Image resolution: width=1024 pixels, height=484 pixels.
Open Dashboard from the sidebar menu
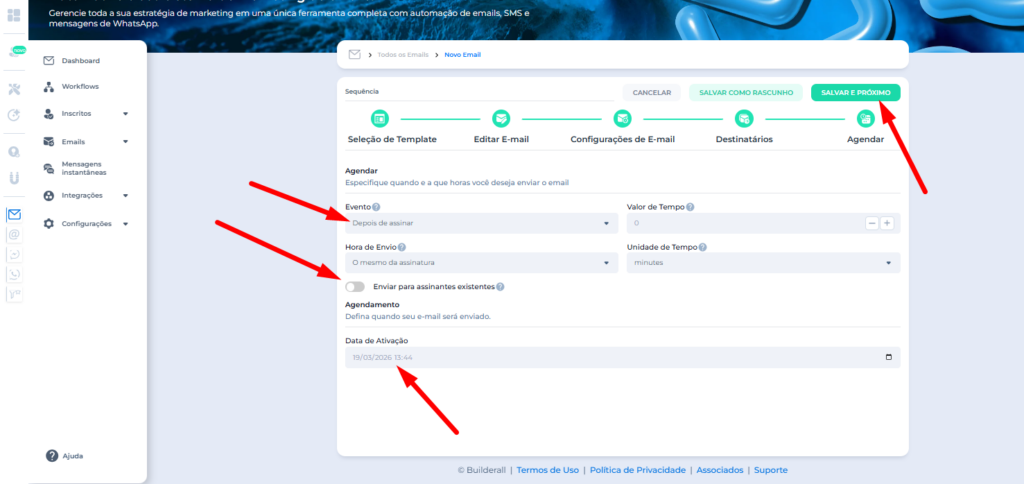point(80,61)
